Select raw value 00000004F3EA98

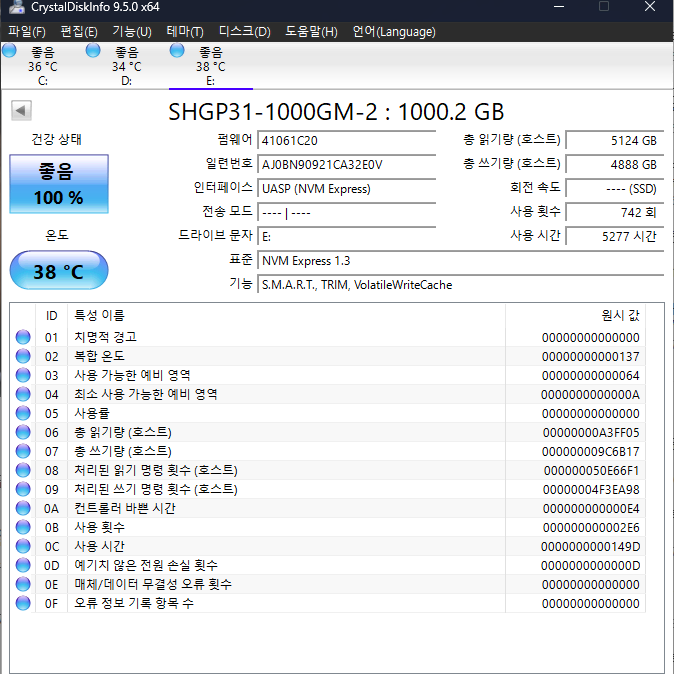coord(591,489)
